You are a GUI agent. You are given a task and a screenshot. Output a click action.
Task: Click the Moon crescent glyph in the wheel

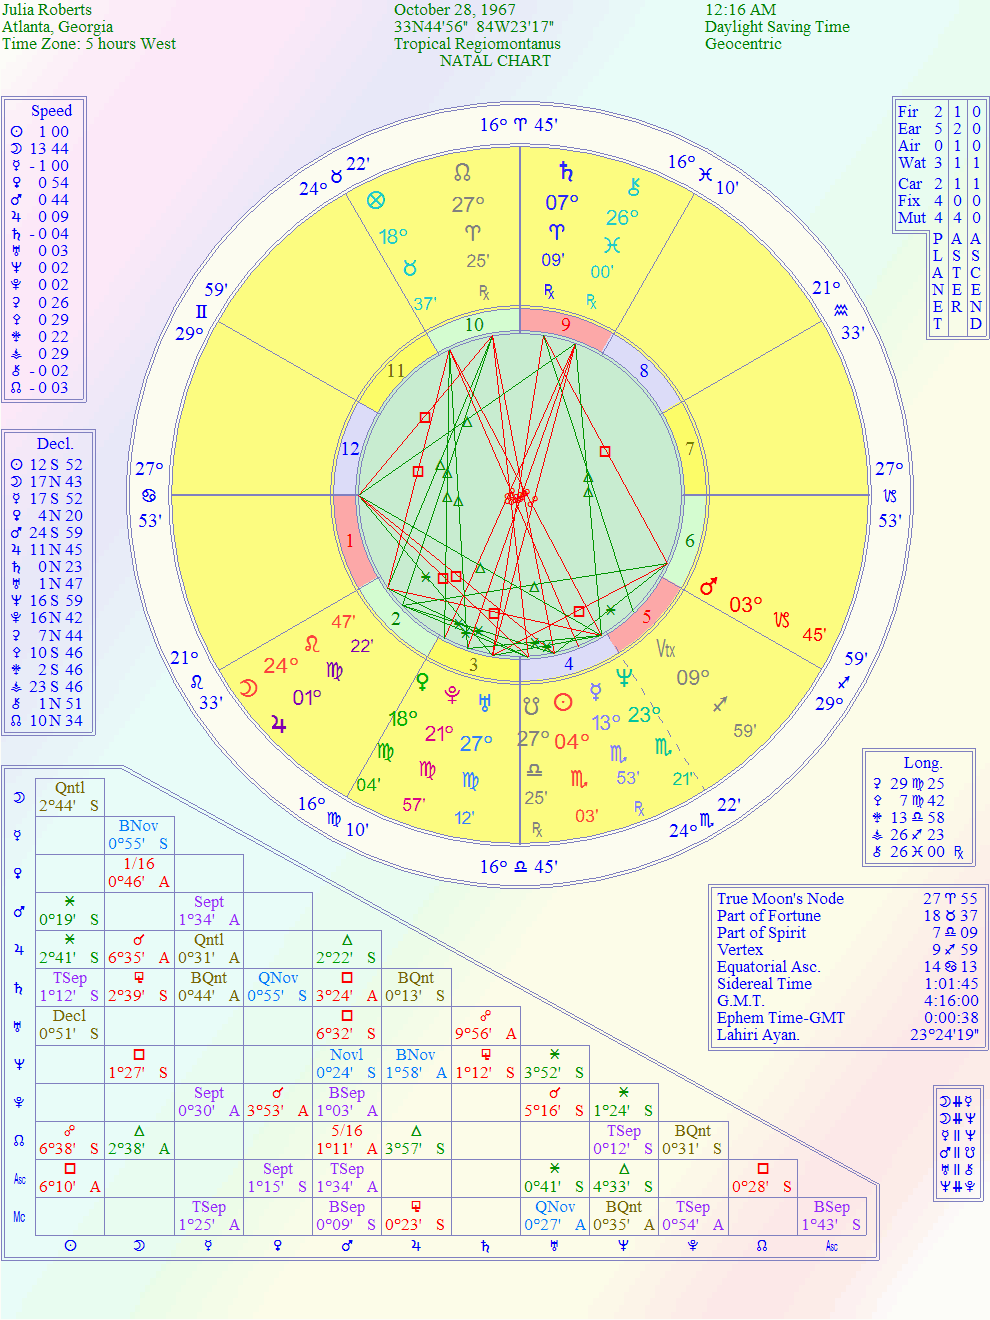pos(249,688)
